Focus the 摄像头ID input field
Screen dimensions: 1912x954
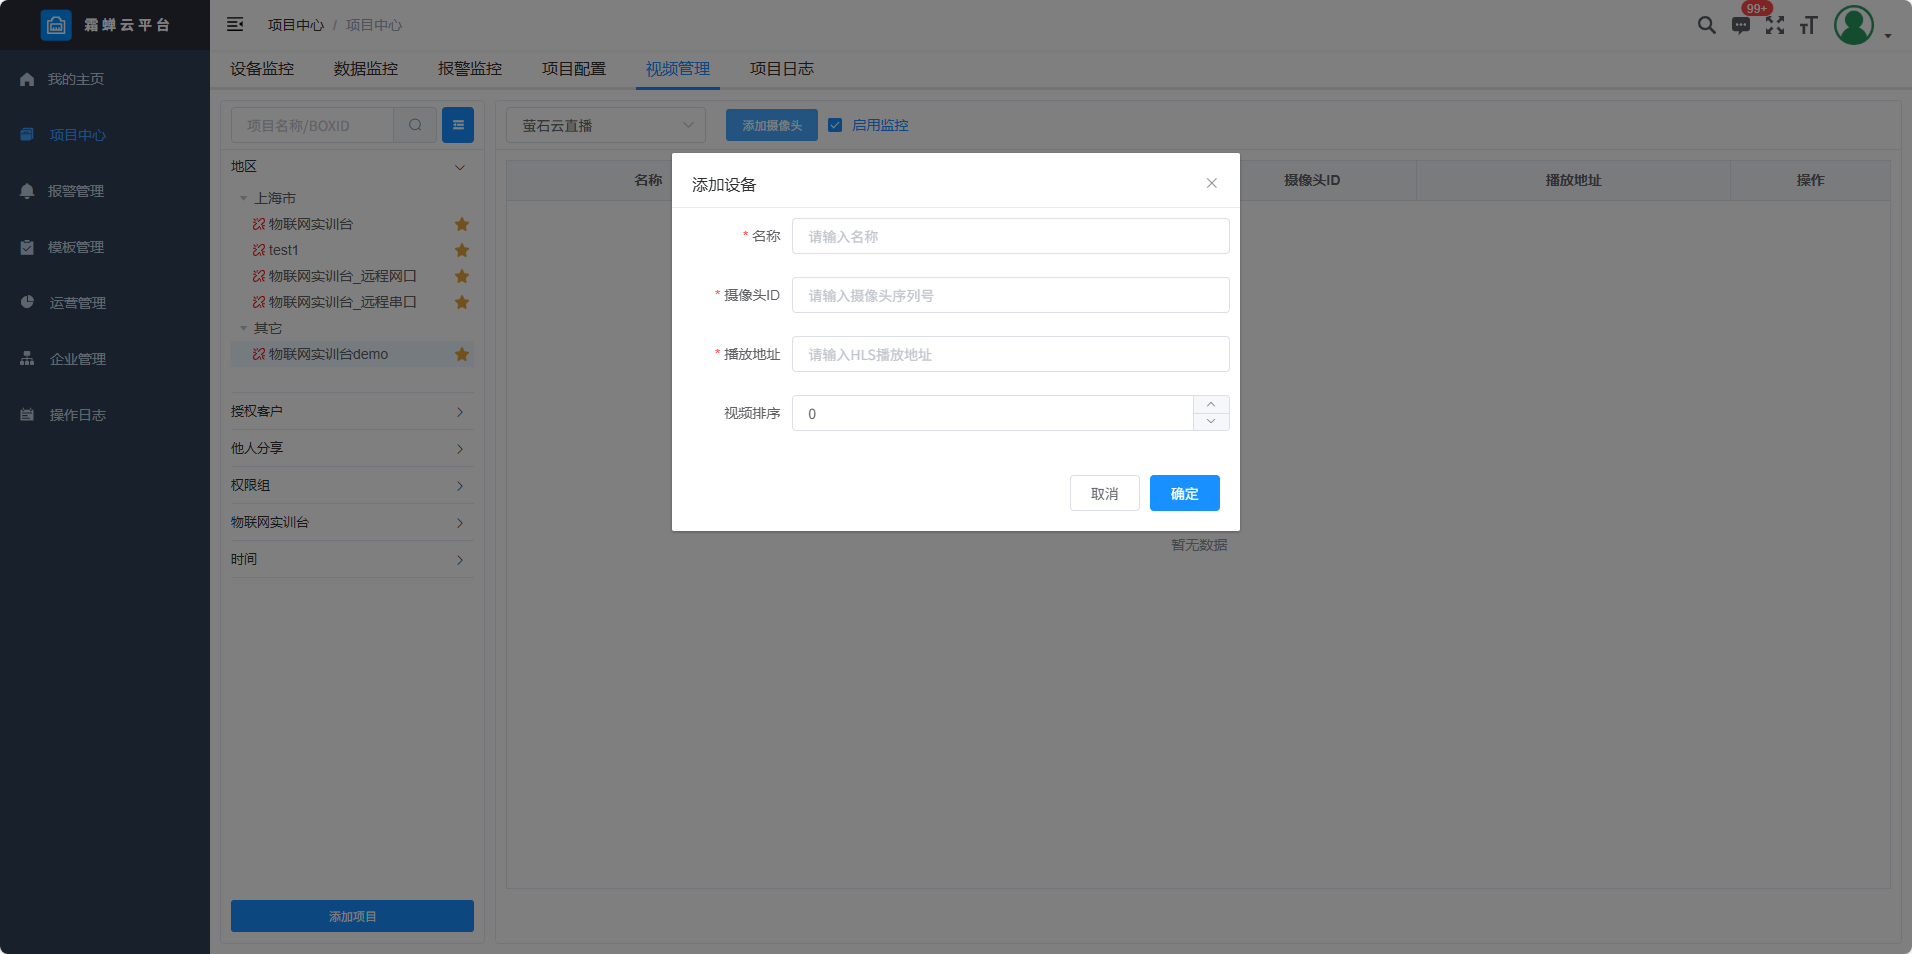pos(1010,295)
